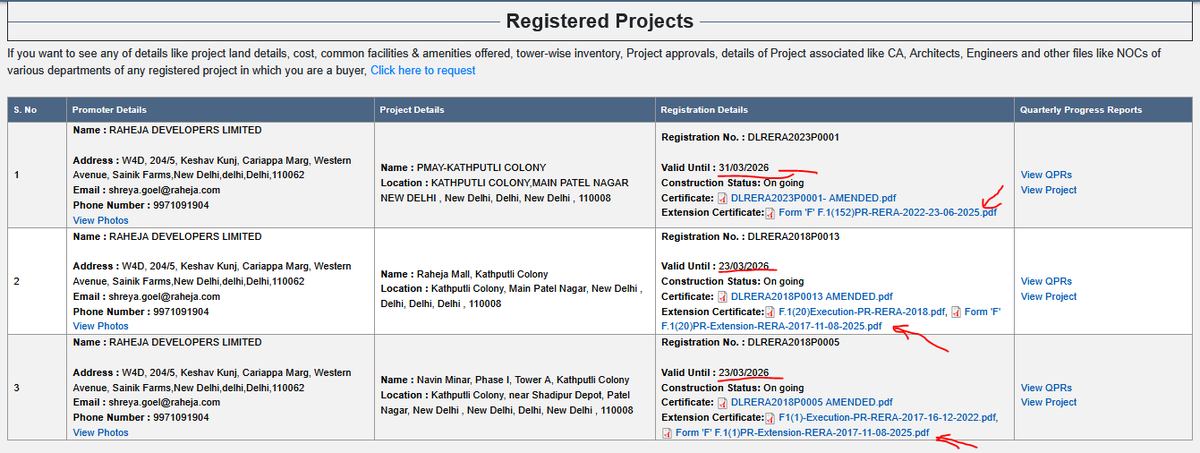This screenshot has width=1200, height=453.
Task: Click PDF icon before DLRERA2018P0013 AMENDED.pdf
Action: pyautogui.click(x=722, y=296)
